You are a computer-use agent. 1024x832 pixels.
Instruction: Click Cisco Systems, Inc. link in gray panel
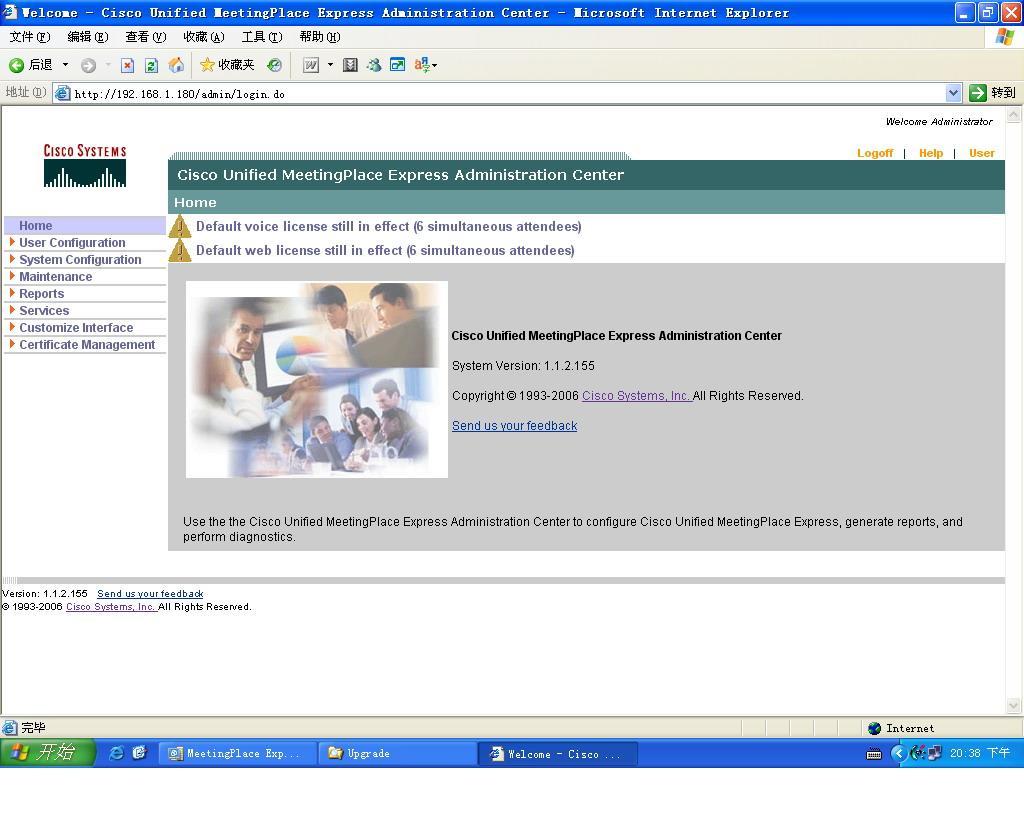click(x=636, y=396)
